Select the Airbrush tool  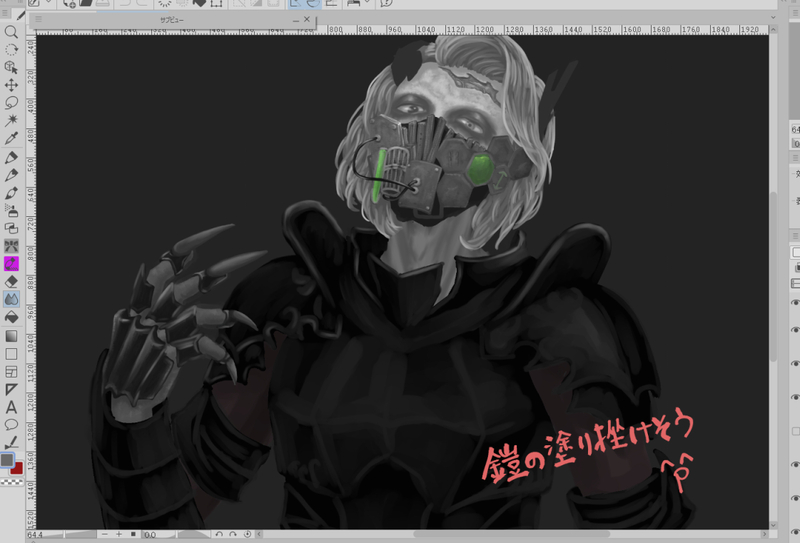point(11,210)
